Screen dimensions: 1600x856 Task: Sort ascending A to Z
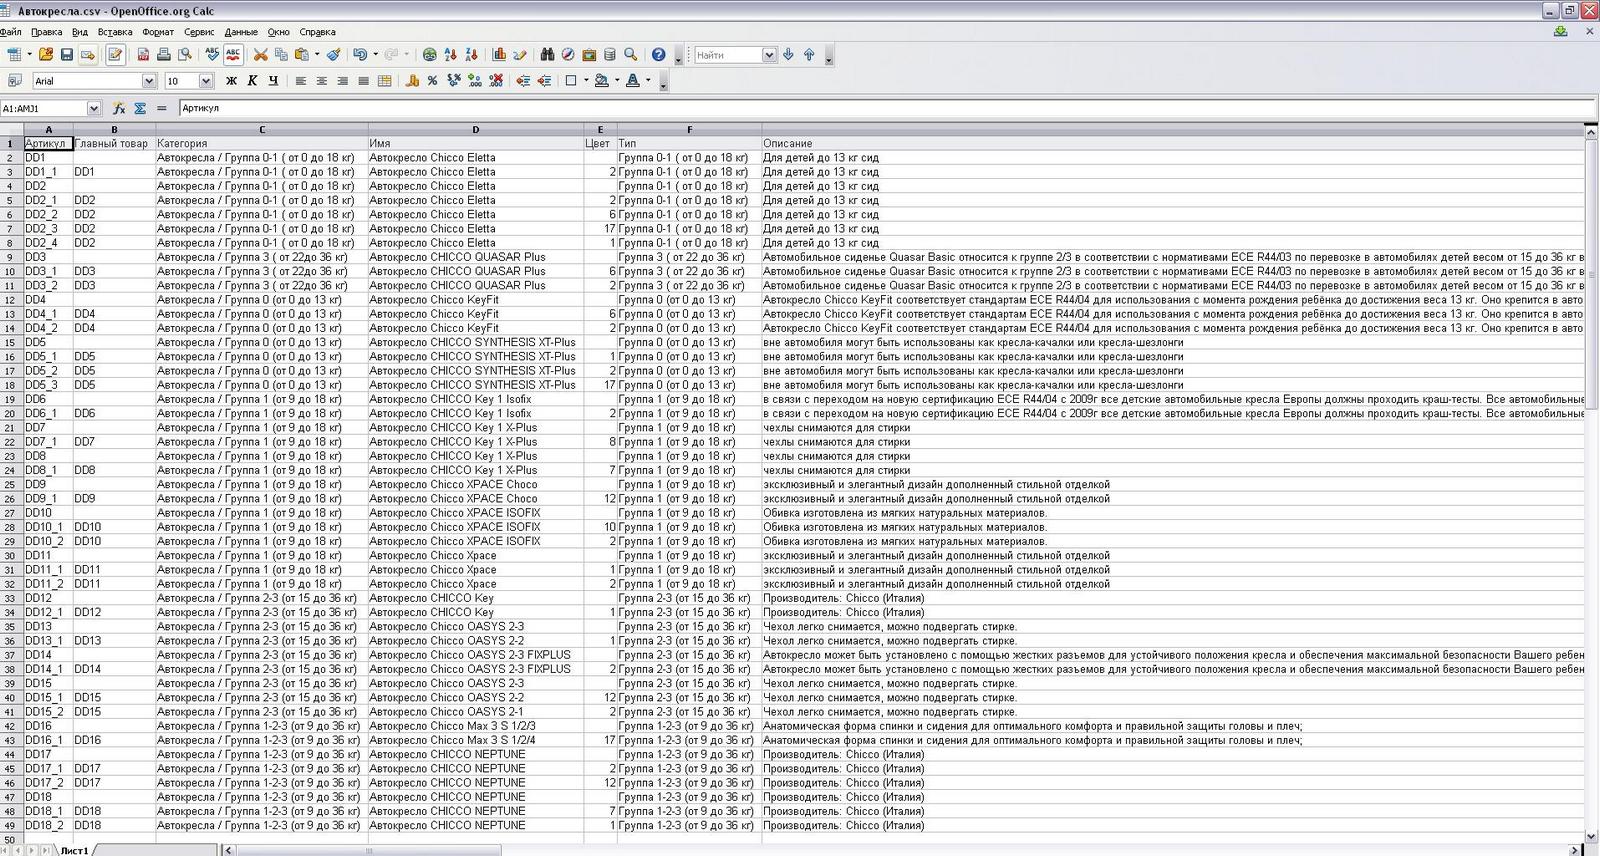pyautogui.click(x=450, y=55)
